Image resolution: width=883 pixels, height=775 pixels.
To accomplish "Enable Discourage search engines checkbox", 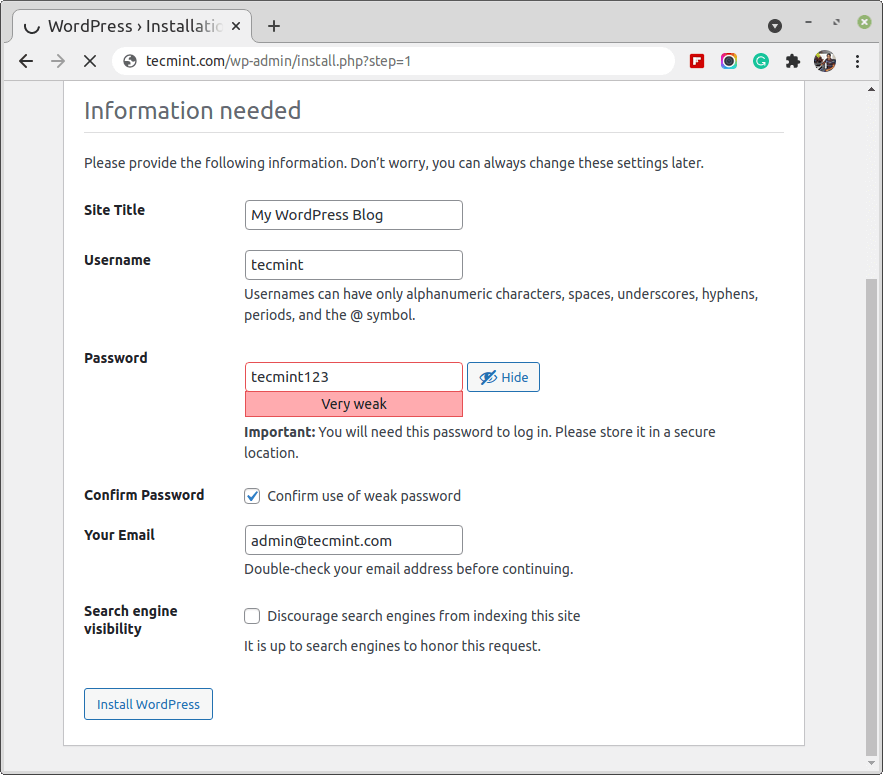I will (252, 616).
